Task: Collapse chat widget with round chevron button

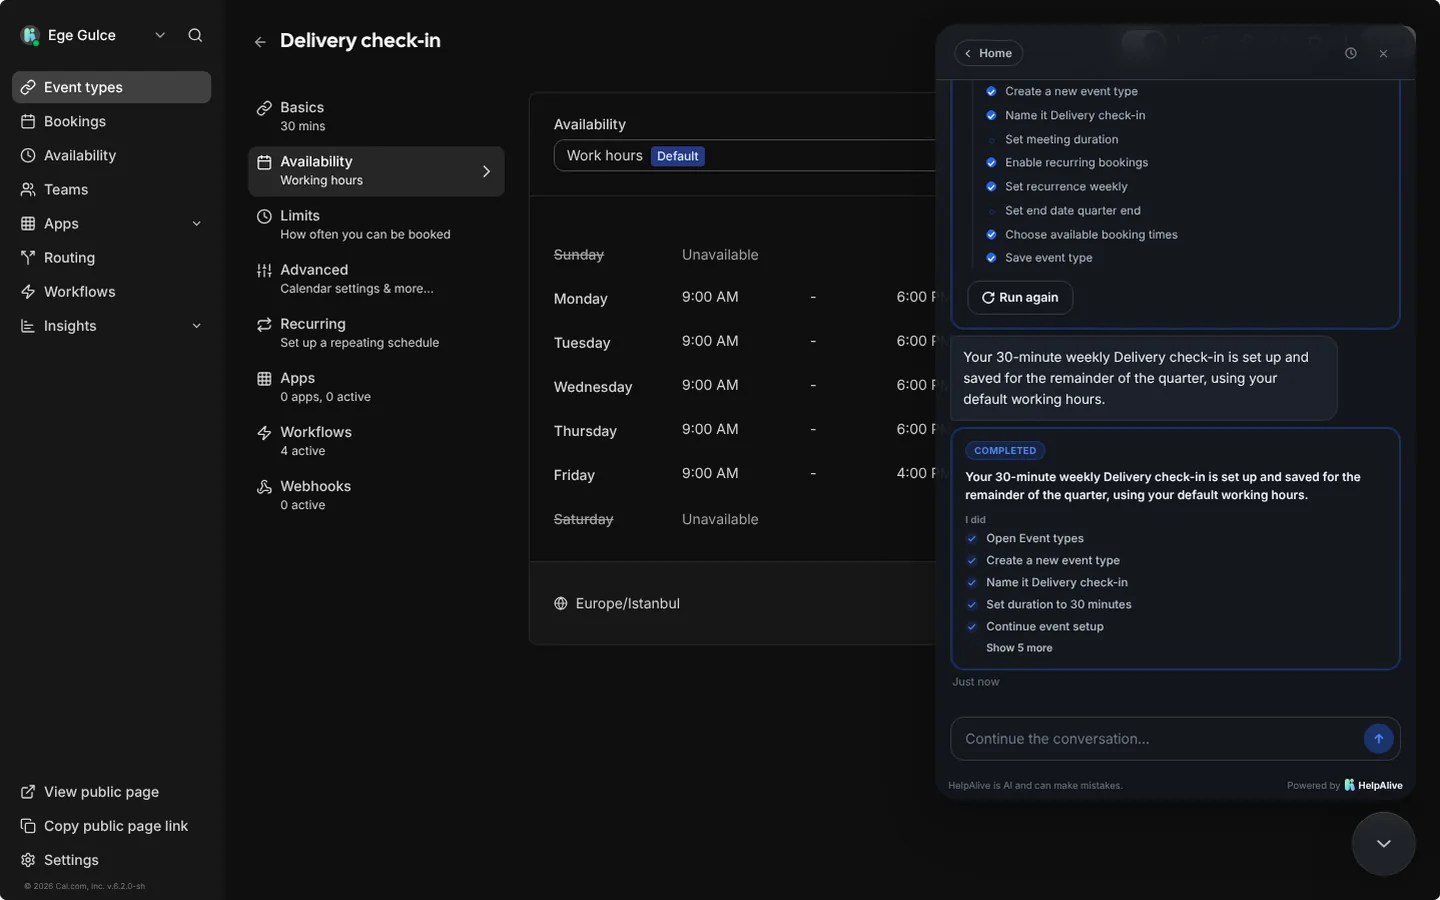Action: point(1383,844)
